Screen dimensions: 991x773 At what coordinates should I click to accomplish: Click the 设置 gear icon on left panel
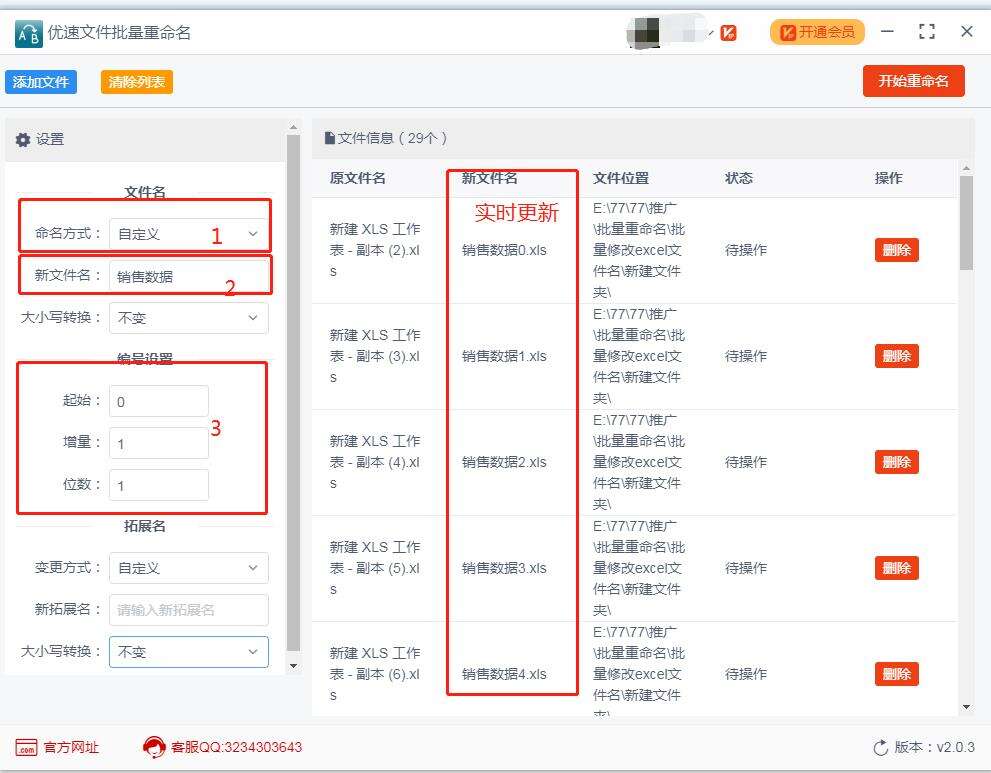click(x=22, y=139)
